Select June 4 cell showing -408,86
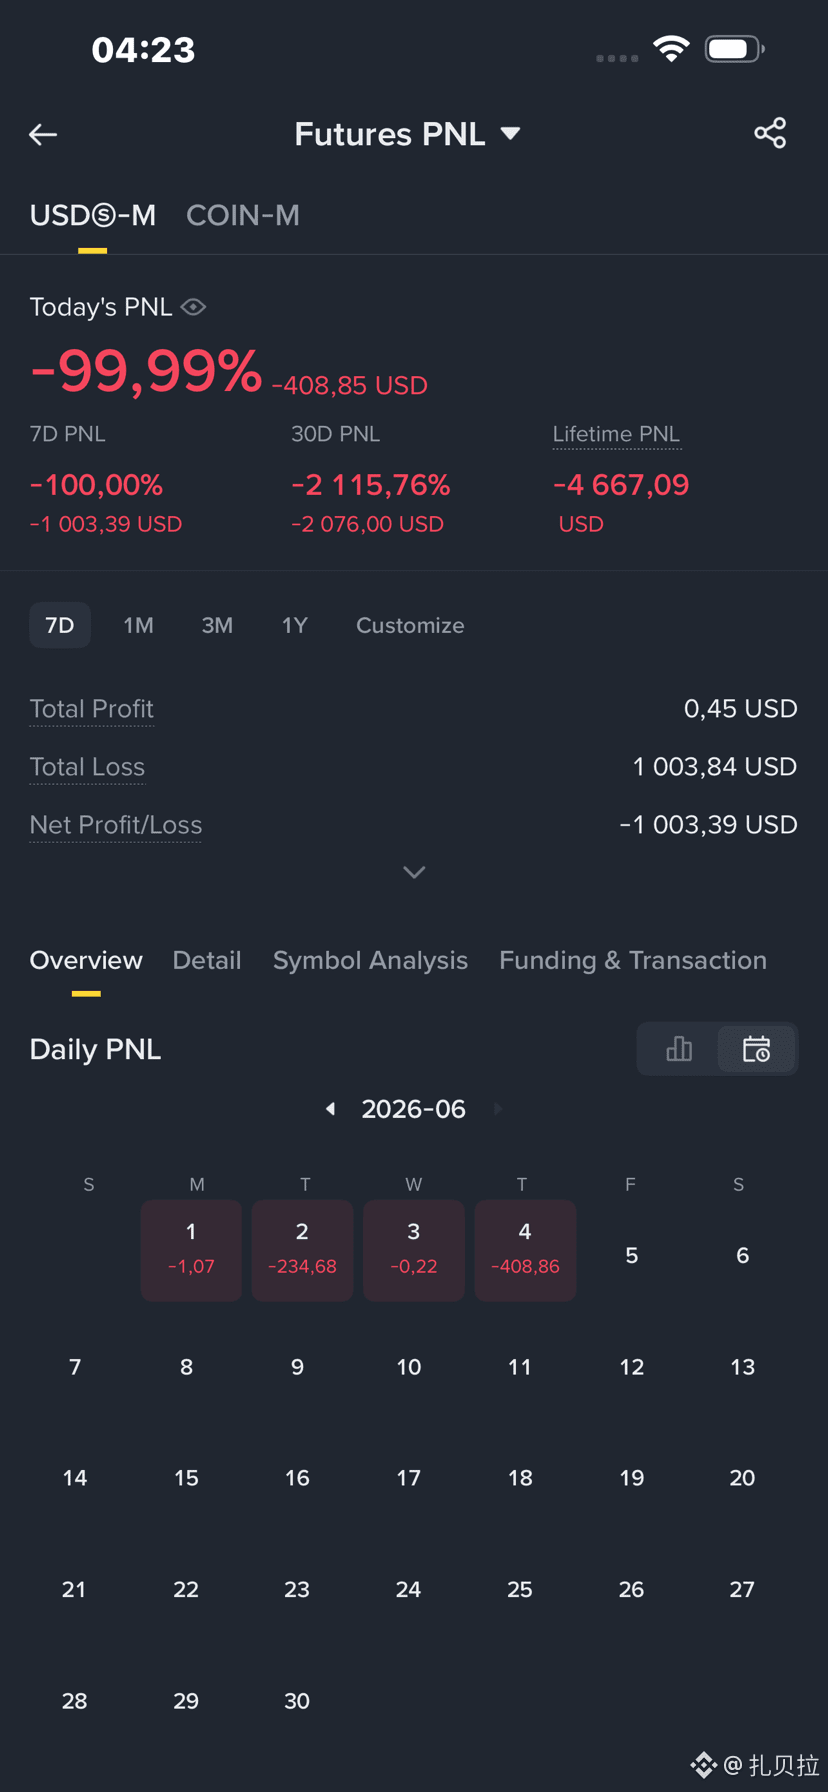The width and height of the screenshot is (828, 1792). (525, 1250)
